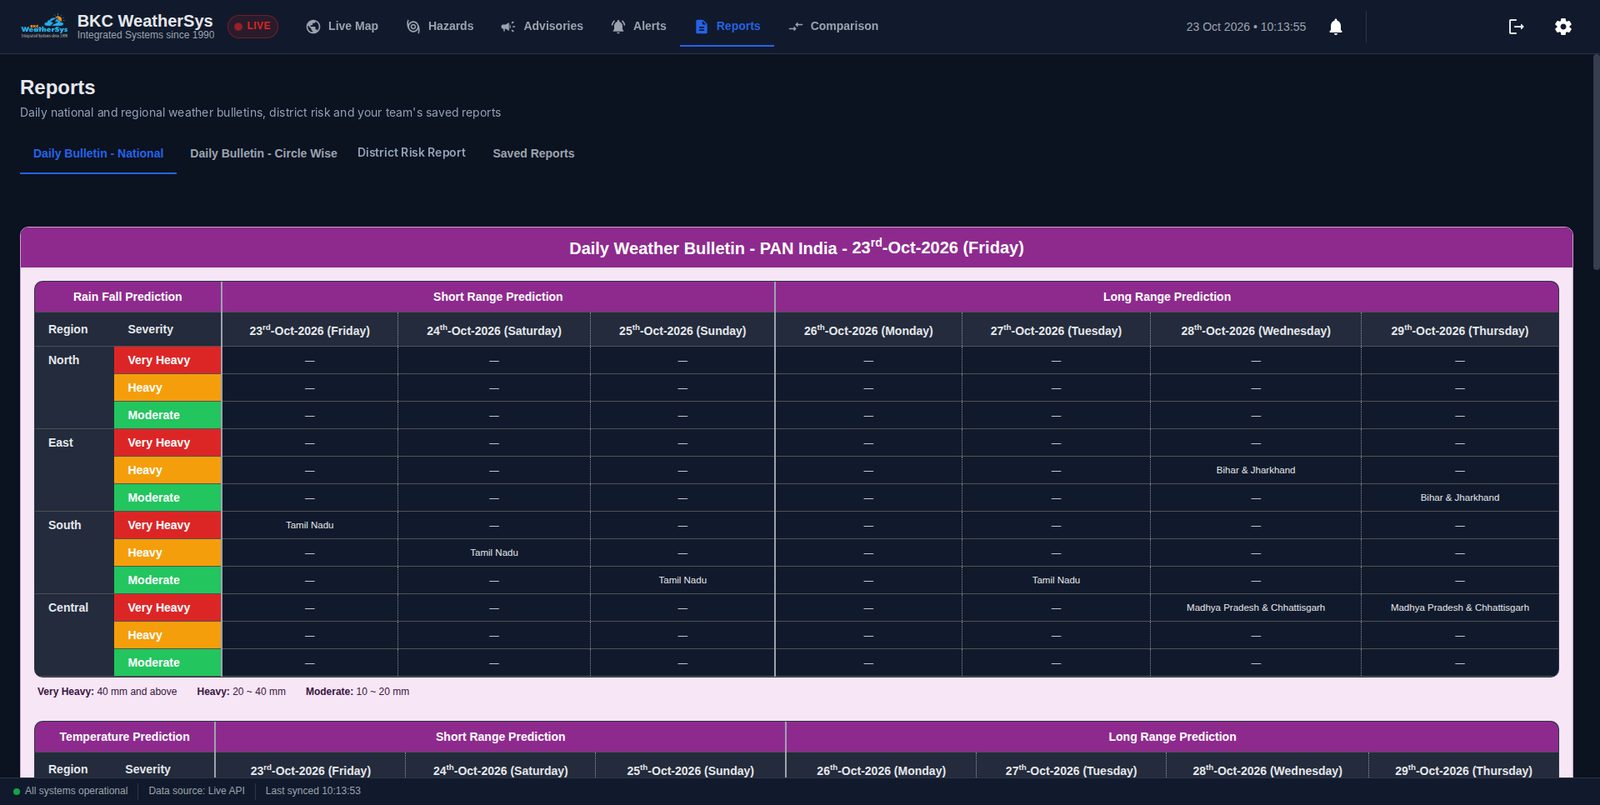Click the page vertical scrollbar

(x=1596, y=160)
